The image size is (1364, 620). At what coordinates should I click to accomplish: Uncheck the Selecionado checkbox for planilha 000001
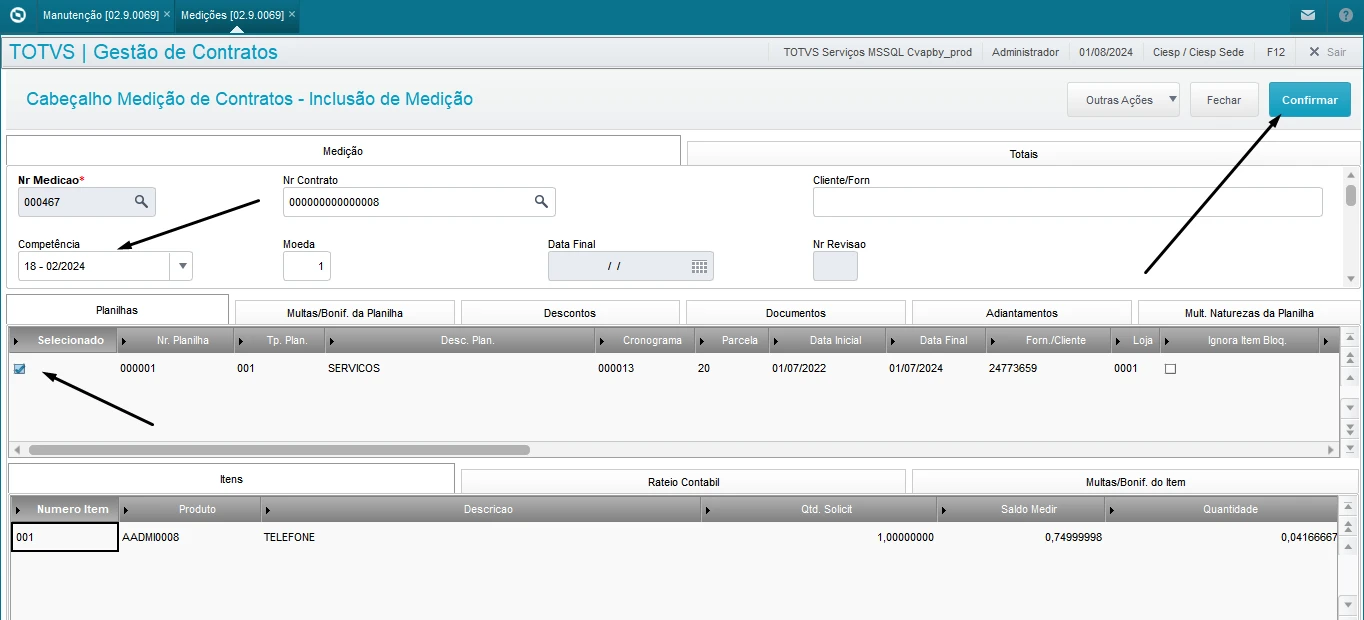tap(20, 369)
